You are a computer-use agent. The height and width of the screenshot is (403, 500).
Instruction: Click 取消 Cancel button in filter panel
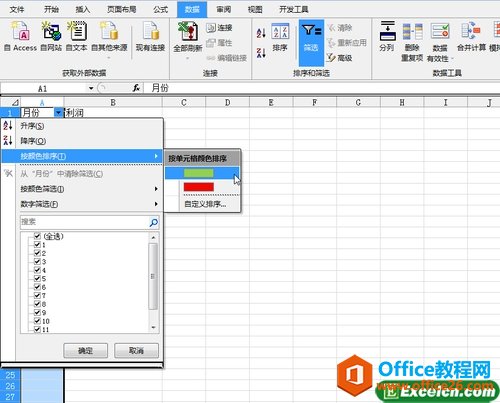(136, 351)
